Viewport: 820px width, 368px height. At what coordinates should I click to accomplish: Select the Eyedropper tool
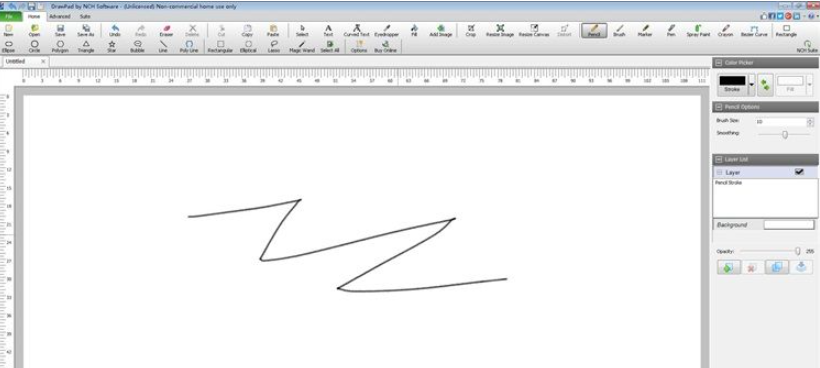(387, 30)
